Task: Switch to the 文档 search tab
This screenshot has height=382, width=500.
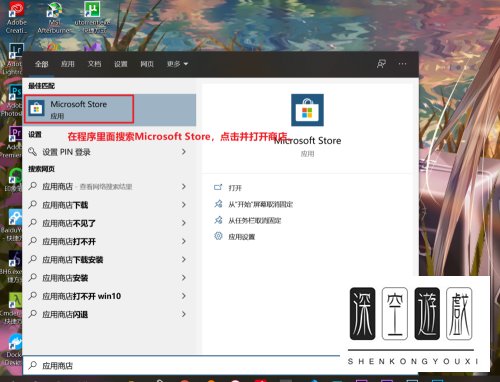Action: pos(94,64)
